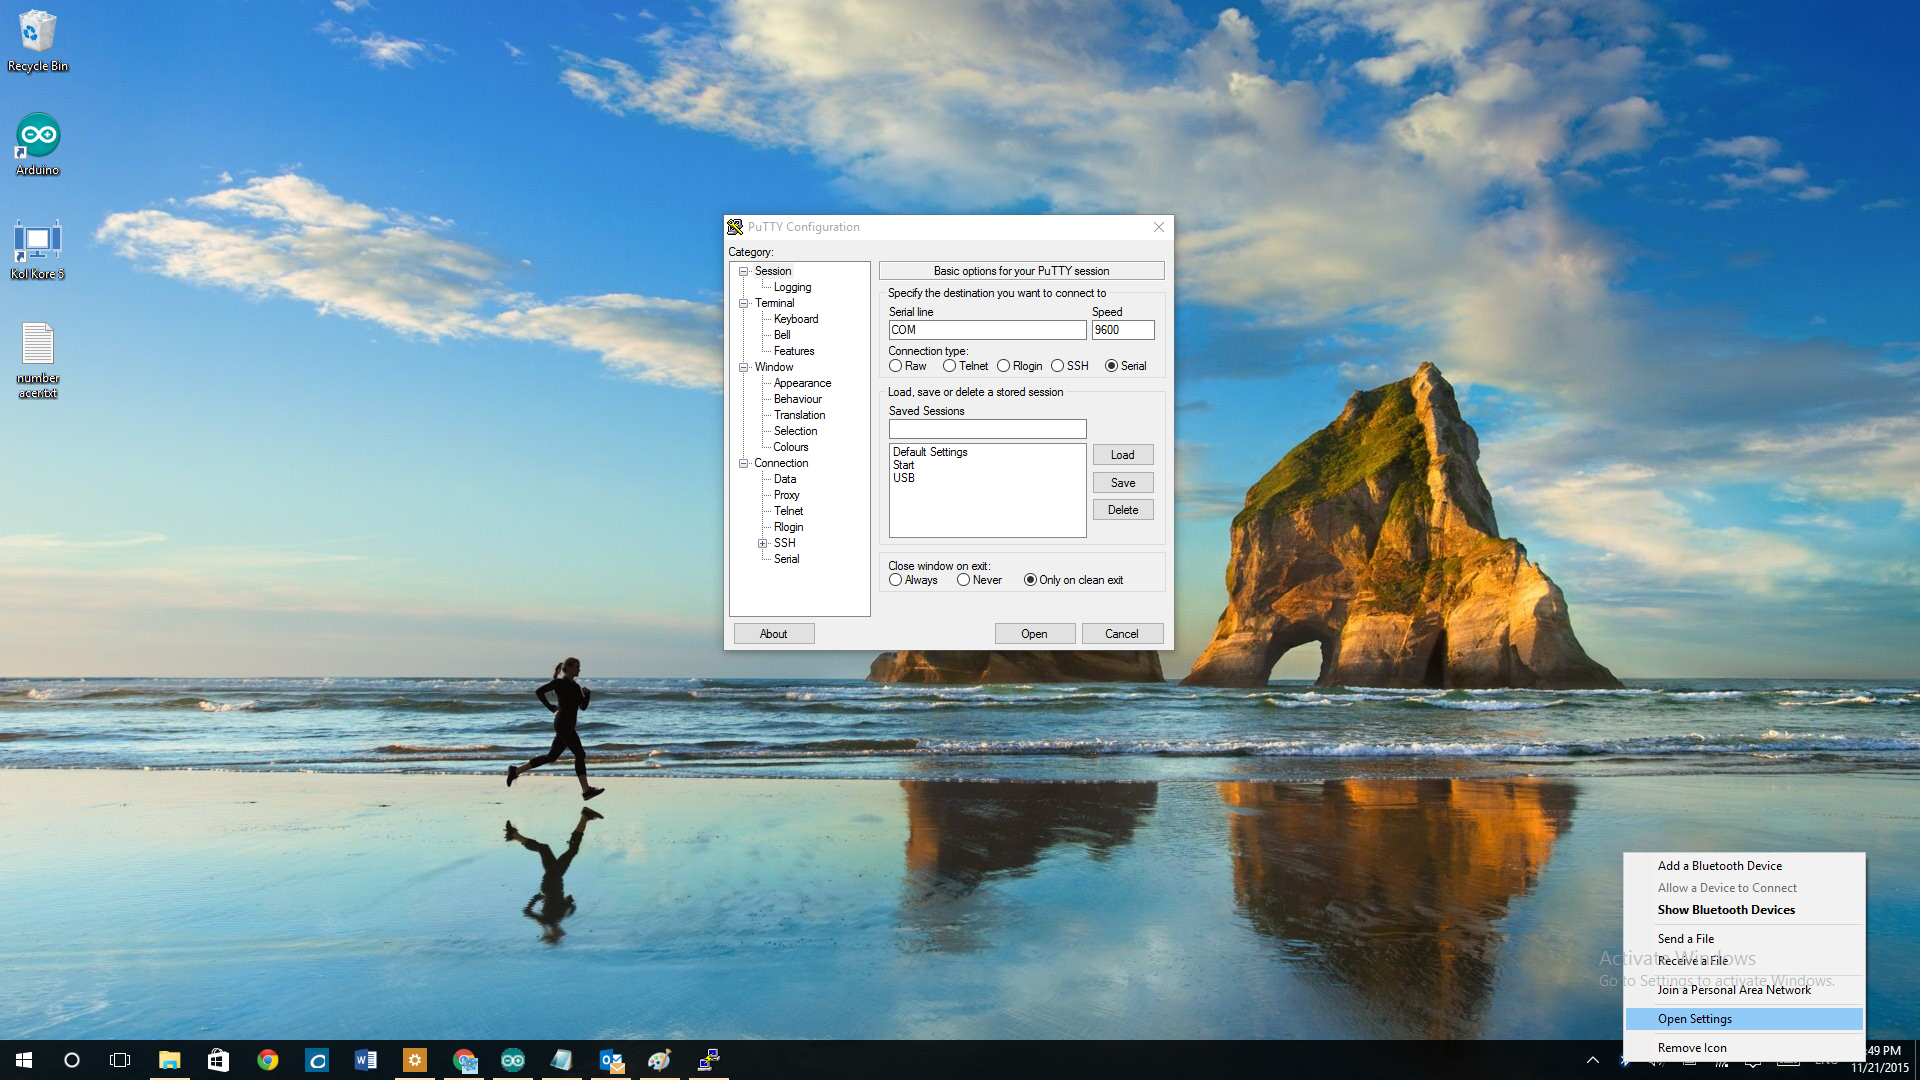Open Colours category in tree
Viewport: 1920px width, 1080px height.
coord(790,447)
